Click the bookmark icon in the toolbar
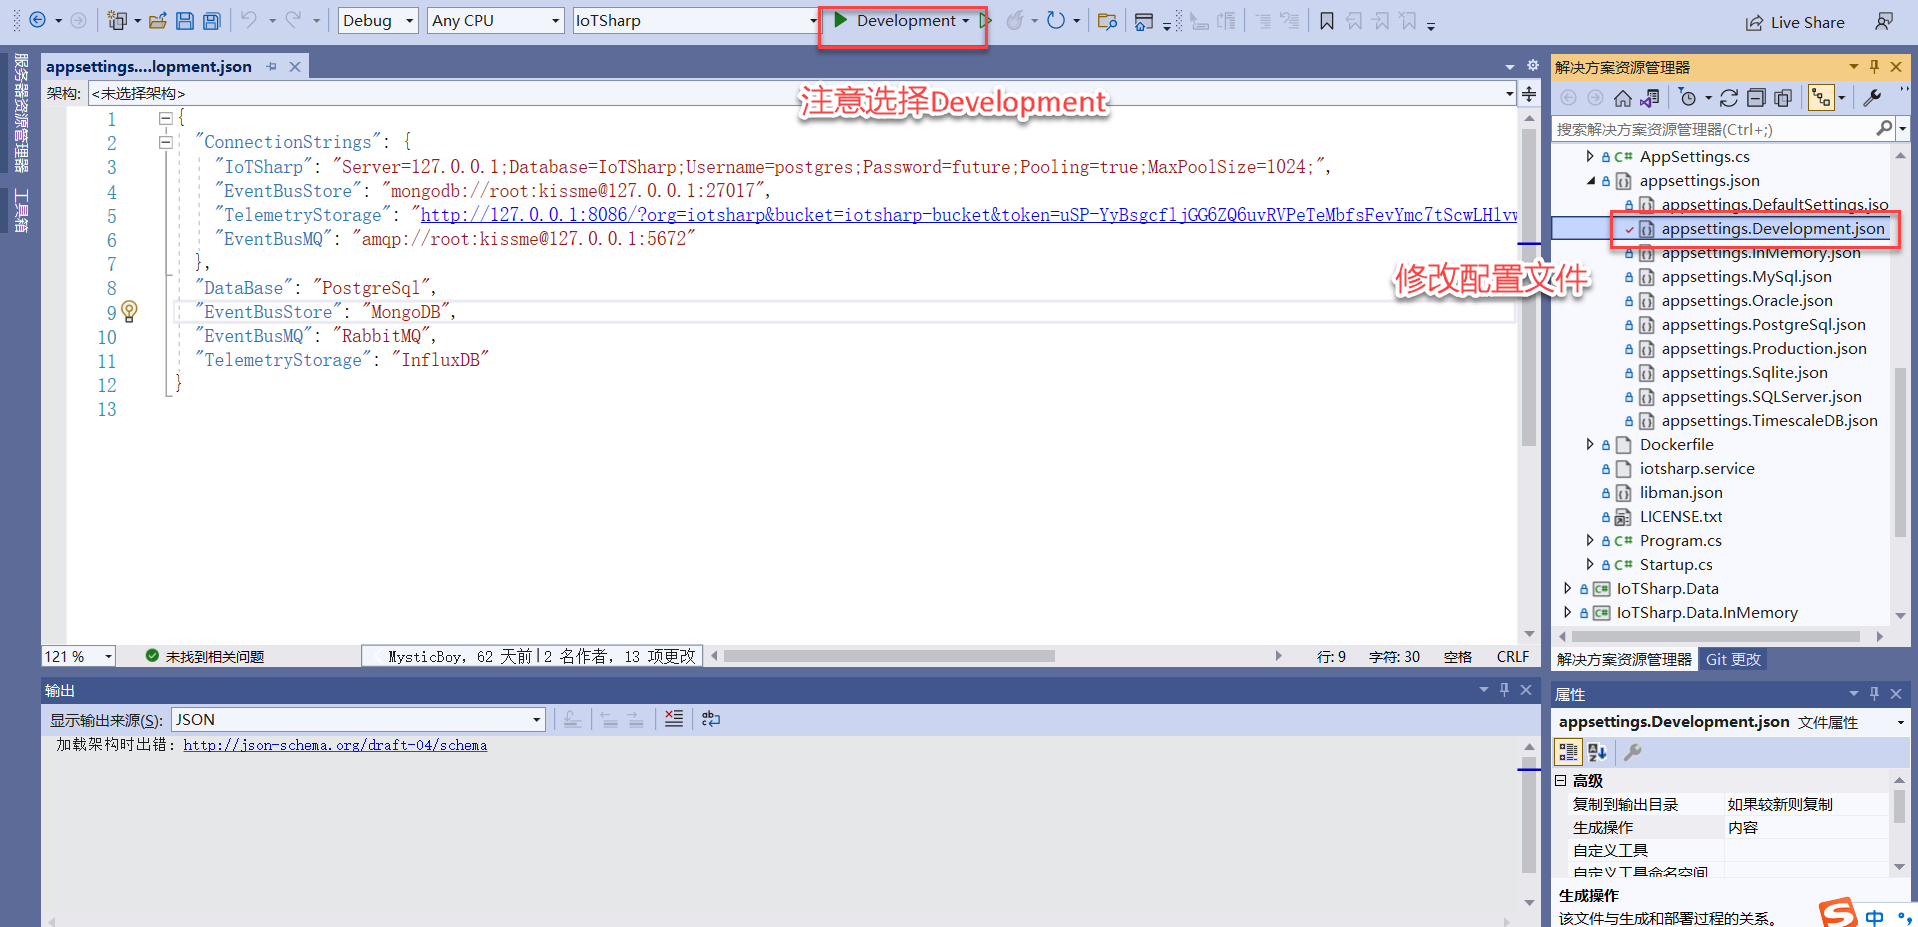The width and height of the screenshot is (1918, 927). click(1326, 21)
